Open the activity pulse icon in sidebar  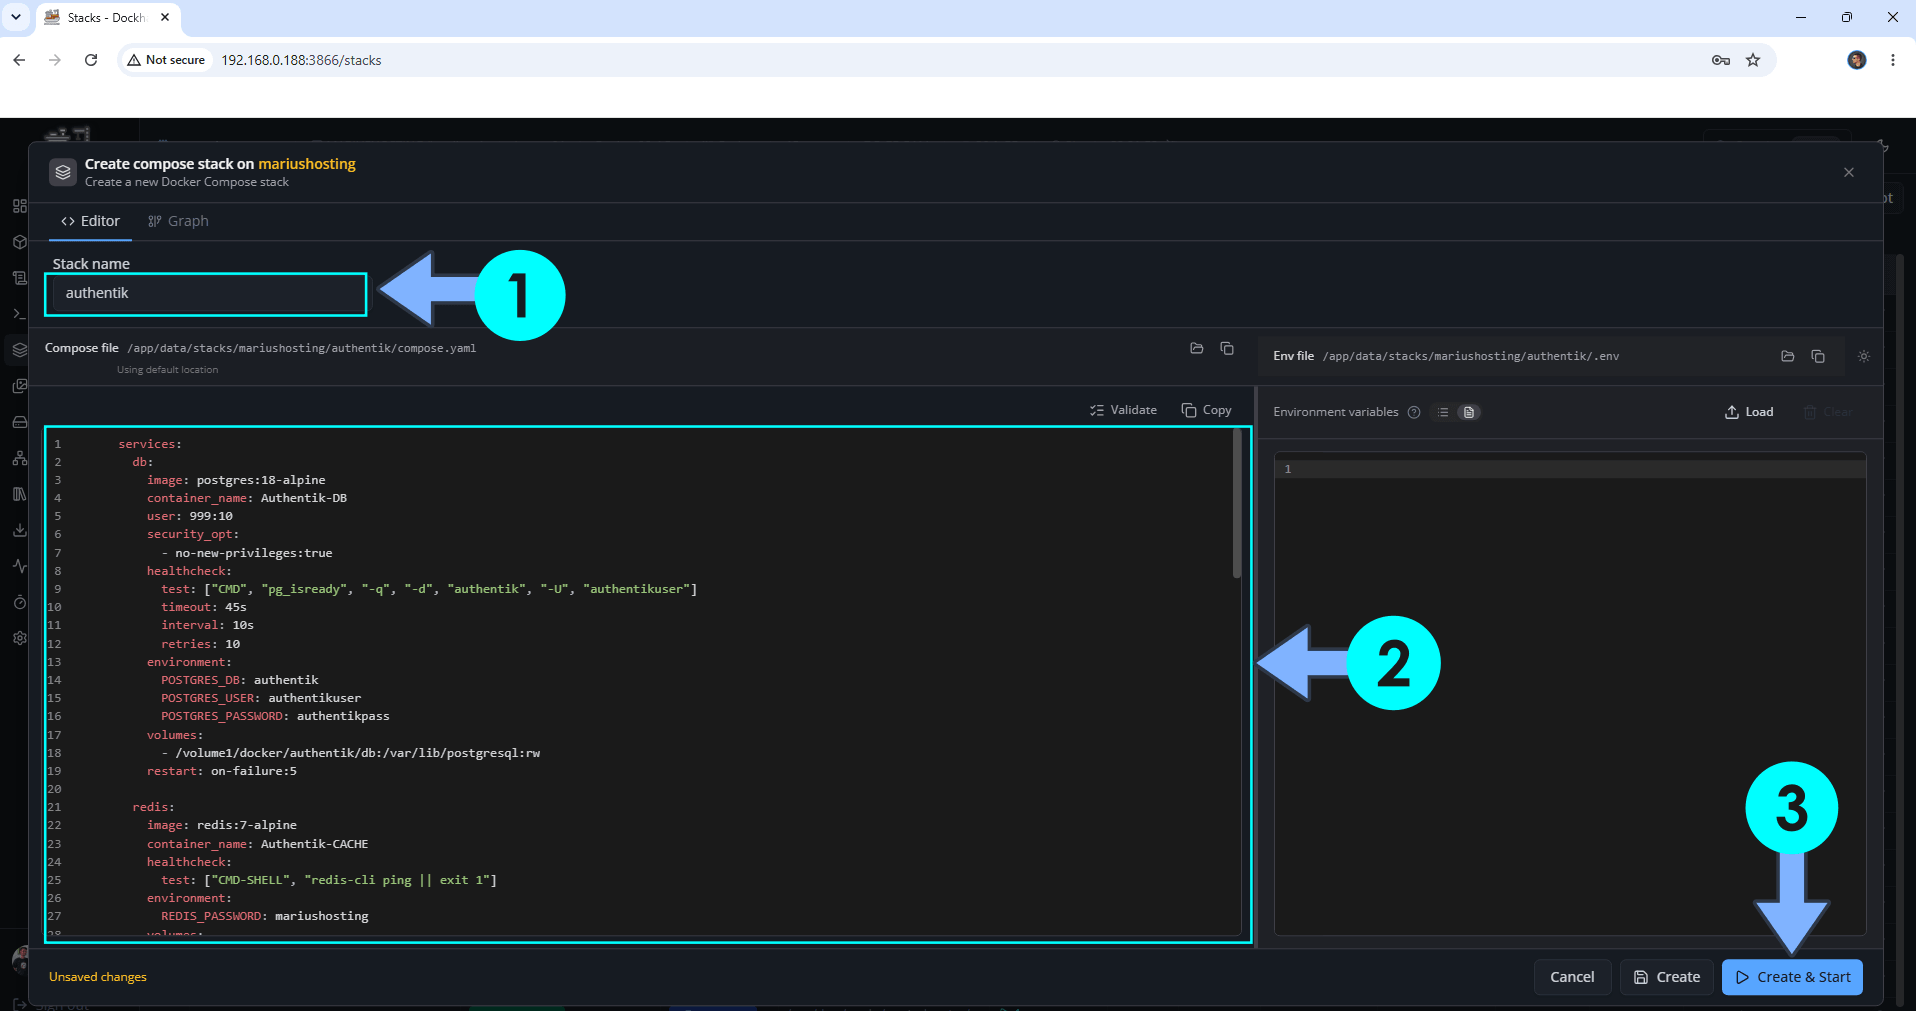tap(19, 566)
